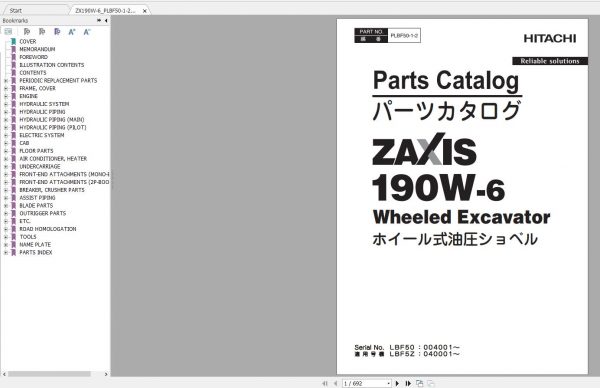600x388 pixels.
Task: Open the COVER bookmark
Action: pos(28,41)
